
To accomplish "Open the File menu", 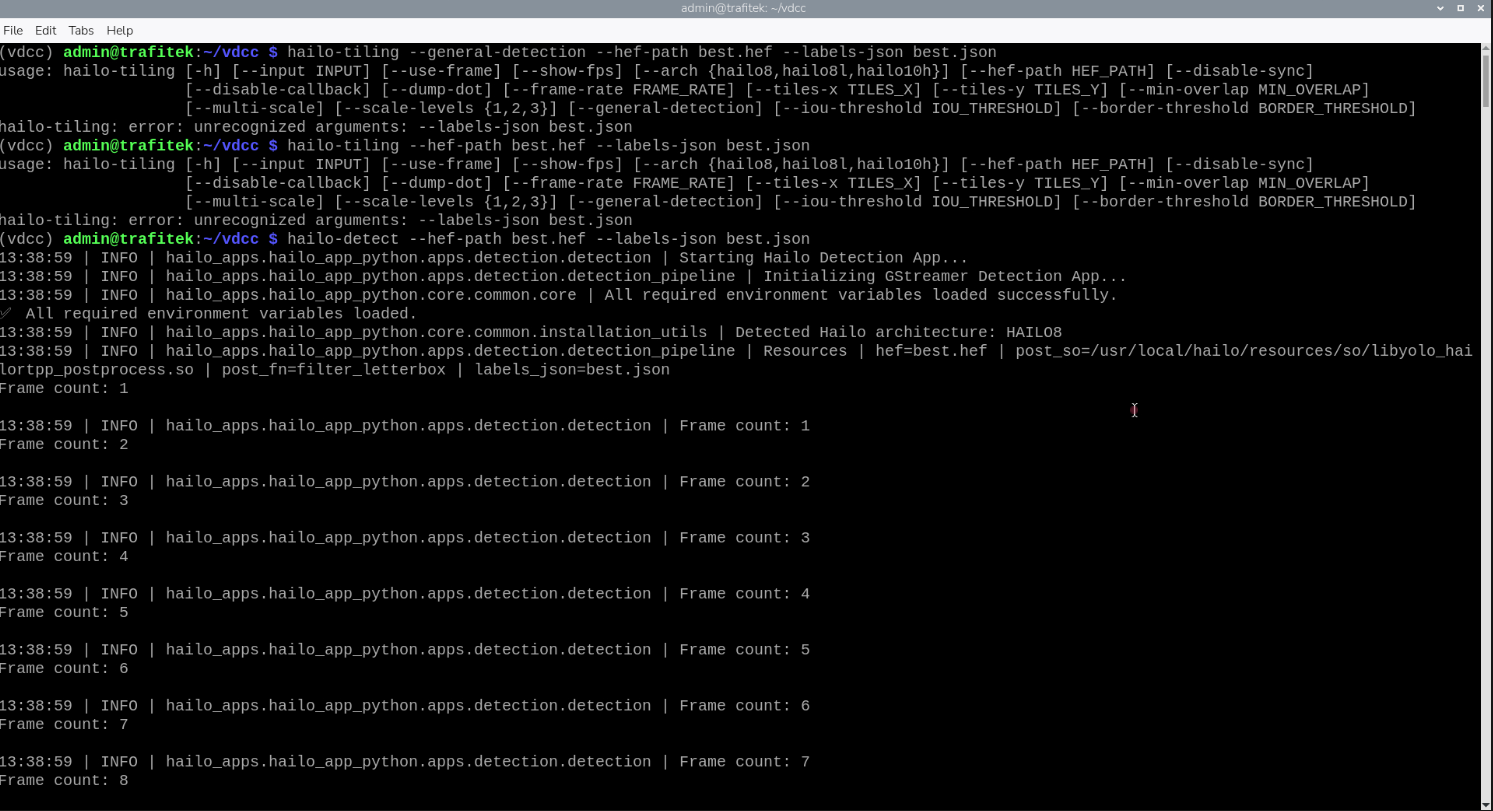I will click(x=13, y=30).
